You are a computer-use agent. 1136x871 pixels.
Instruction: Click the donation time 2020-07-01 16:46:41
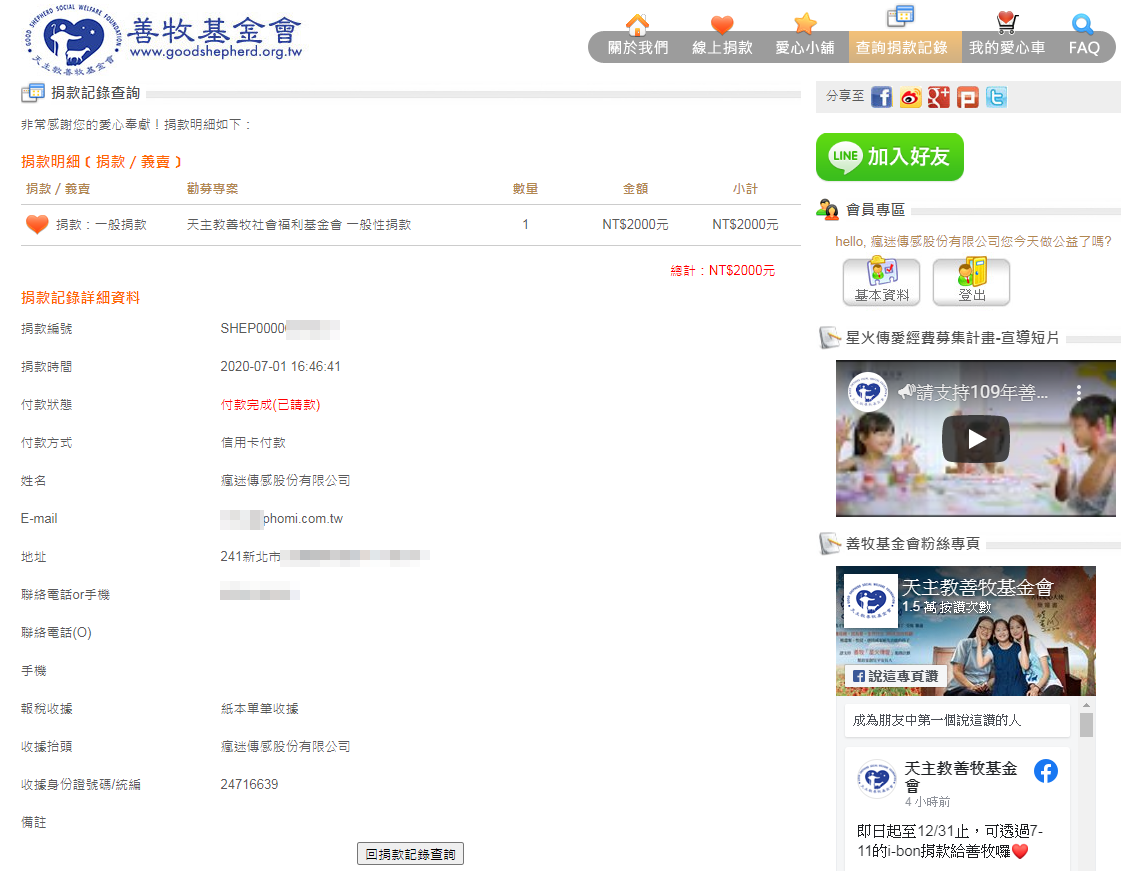pyautogui.click(x=280, y=367)
